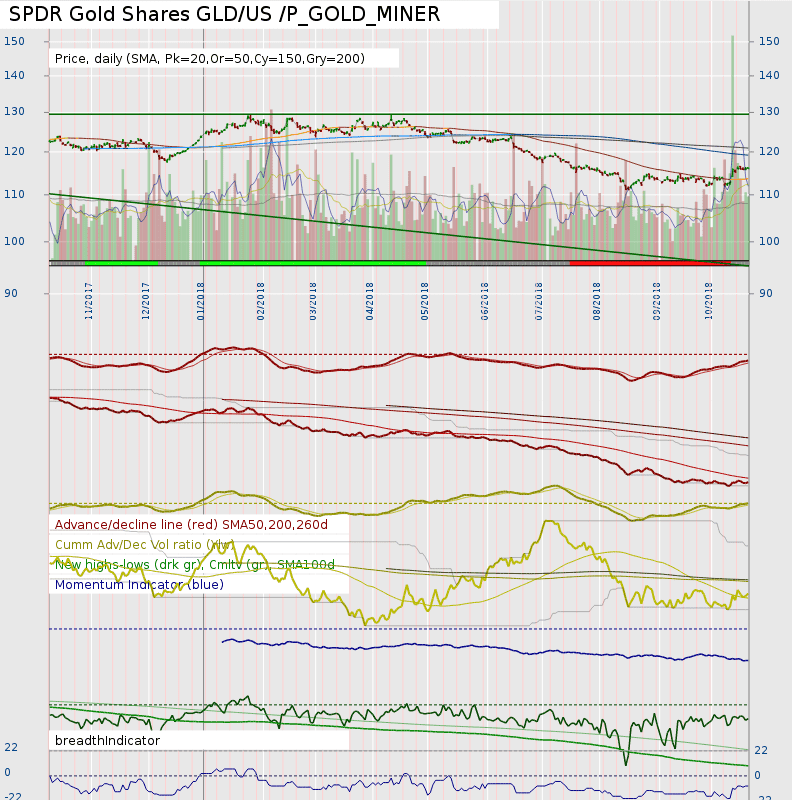Click the 140 value on right price axis
The image size is (792, 800).
click(x=769, y=76)
